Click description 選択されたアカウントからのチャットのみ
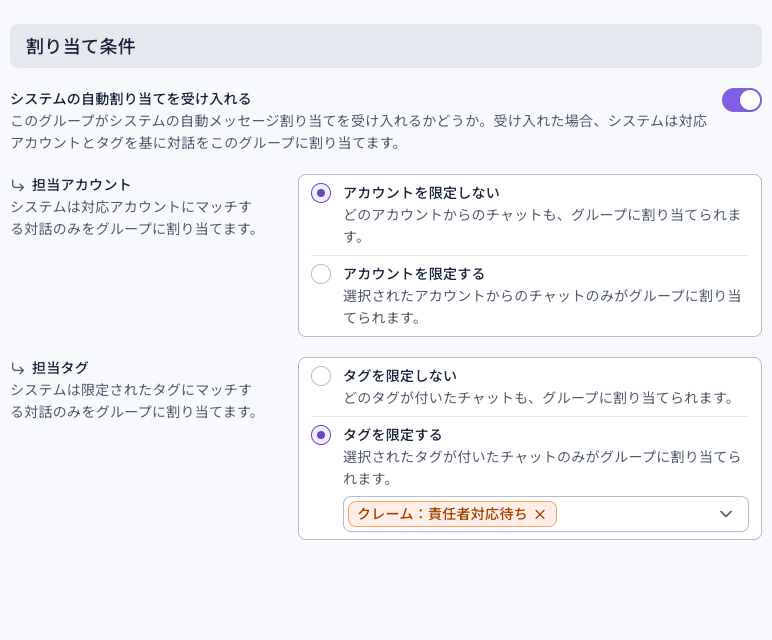This screenshot has width=772, height=640. tap(542, 306)
